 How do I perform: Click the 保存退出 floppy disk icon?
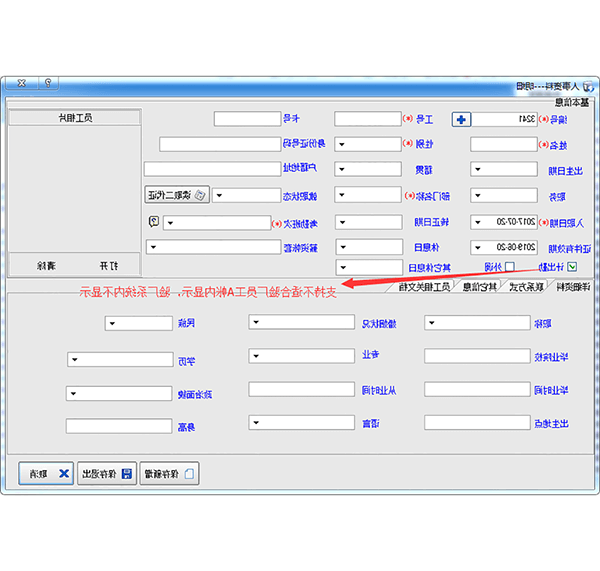(127, 473)
